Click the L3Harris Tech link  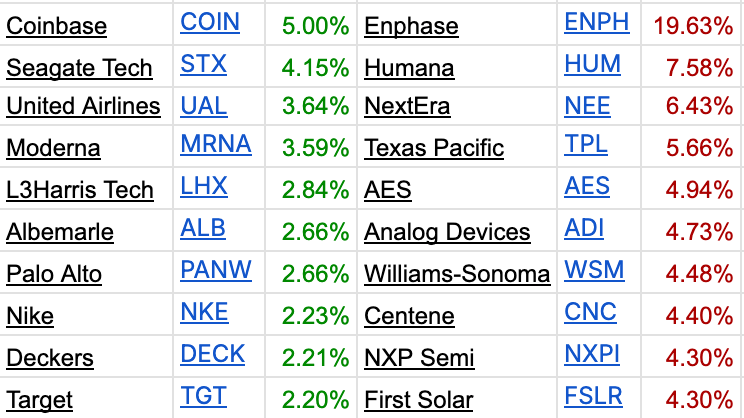click(80, 190)
